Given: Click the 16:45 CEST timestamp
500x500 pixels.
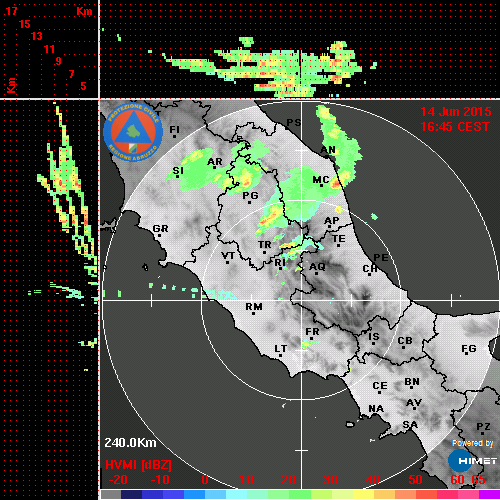Looking at the screenshot, I should [x=455, y=127].
